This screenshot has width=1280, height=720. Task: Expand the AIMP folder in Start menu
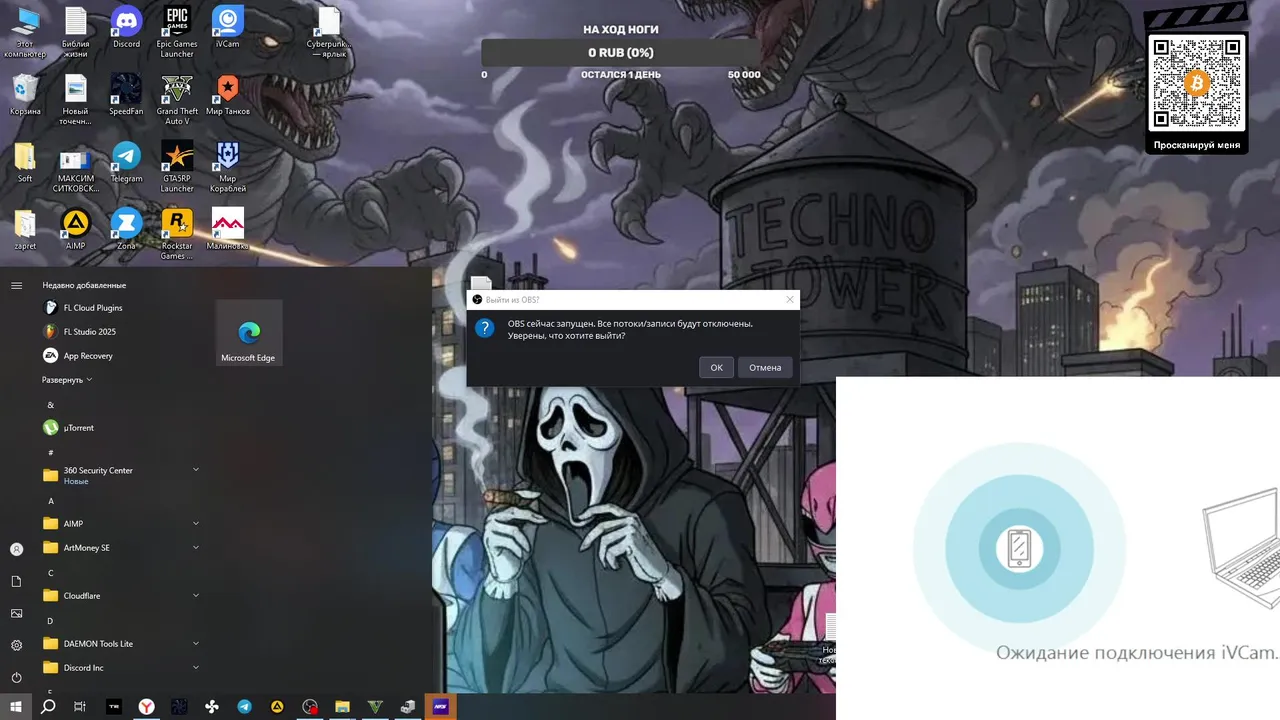pyautogui.click(x=120, y=523)
